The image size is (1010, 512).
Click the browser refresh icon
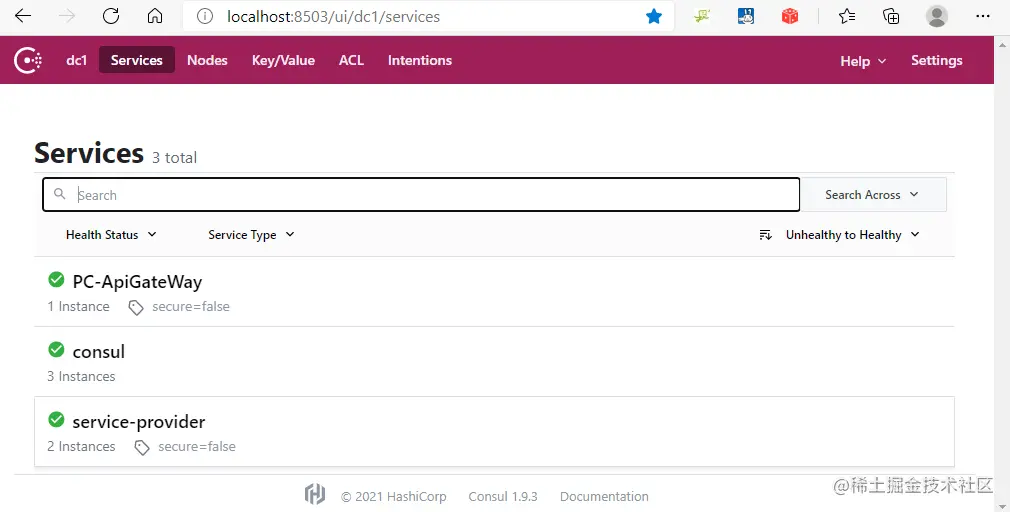[111, 16]
